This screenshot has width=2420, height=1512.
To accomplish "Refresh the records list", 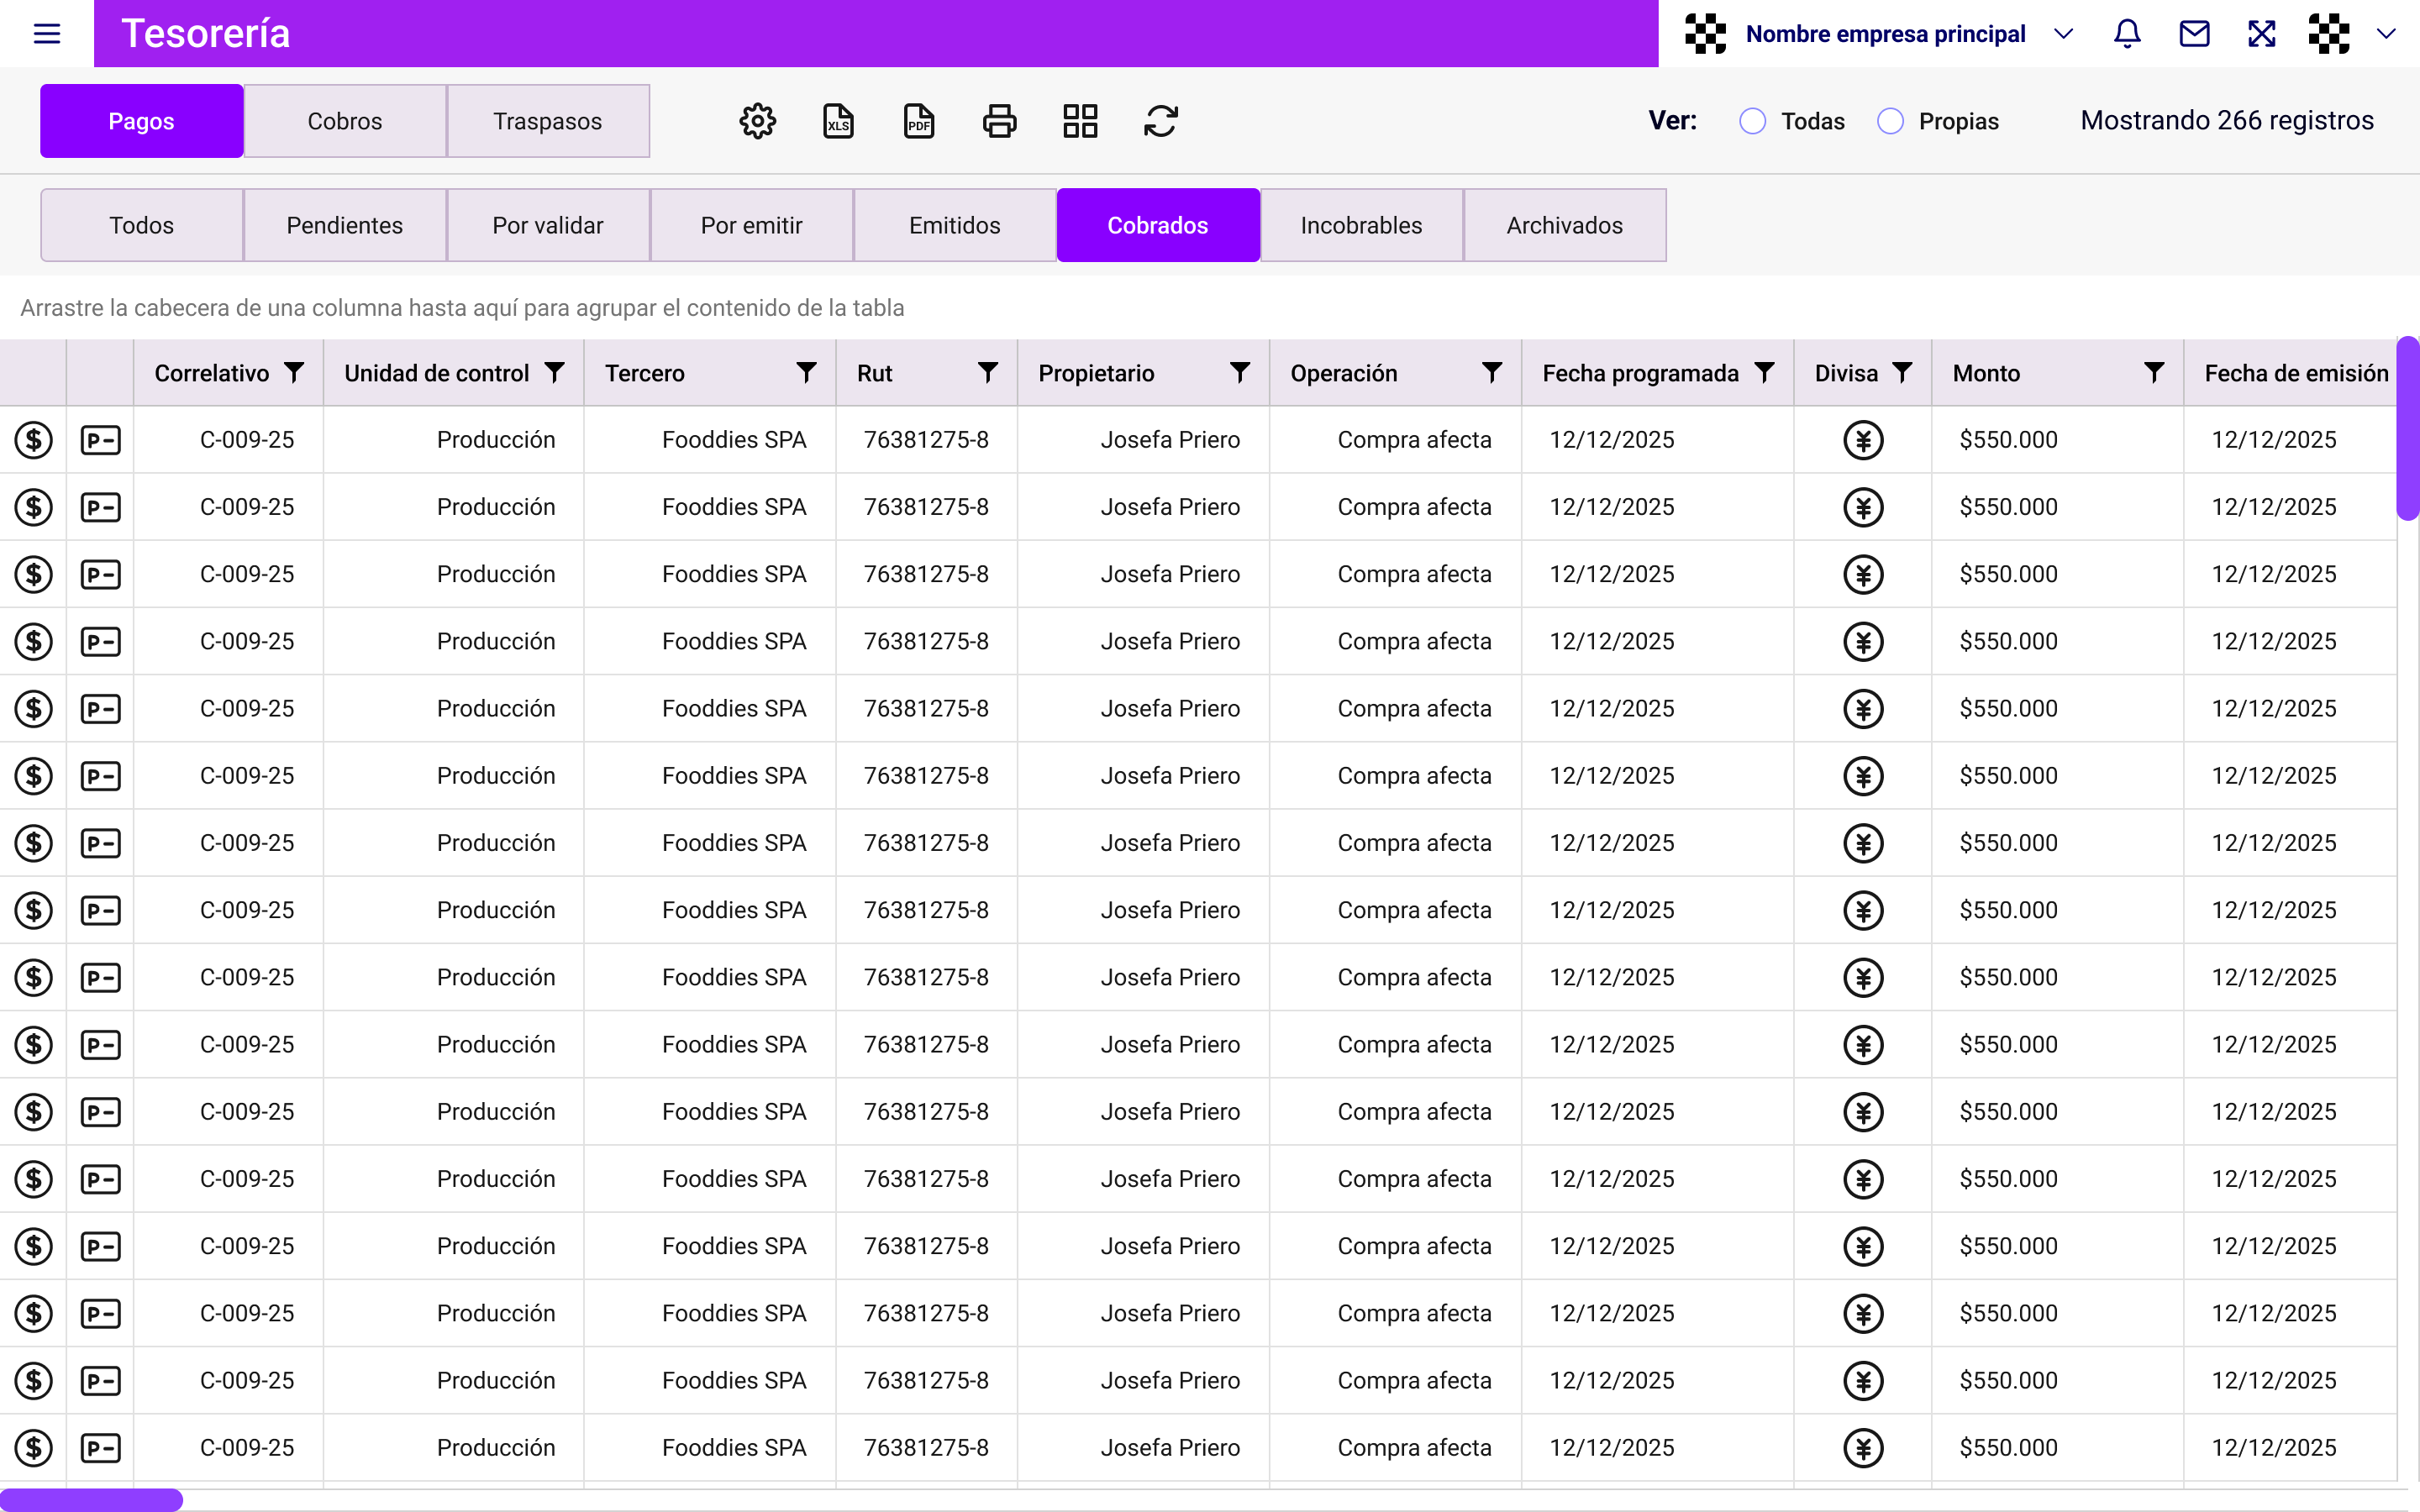I will coord(1161,121).
